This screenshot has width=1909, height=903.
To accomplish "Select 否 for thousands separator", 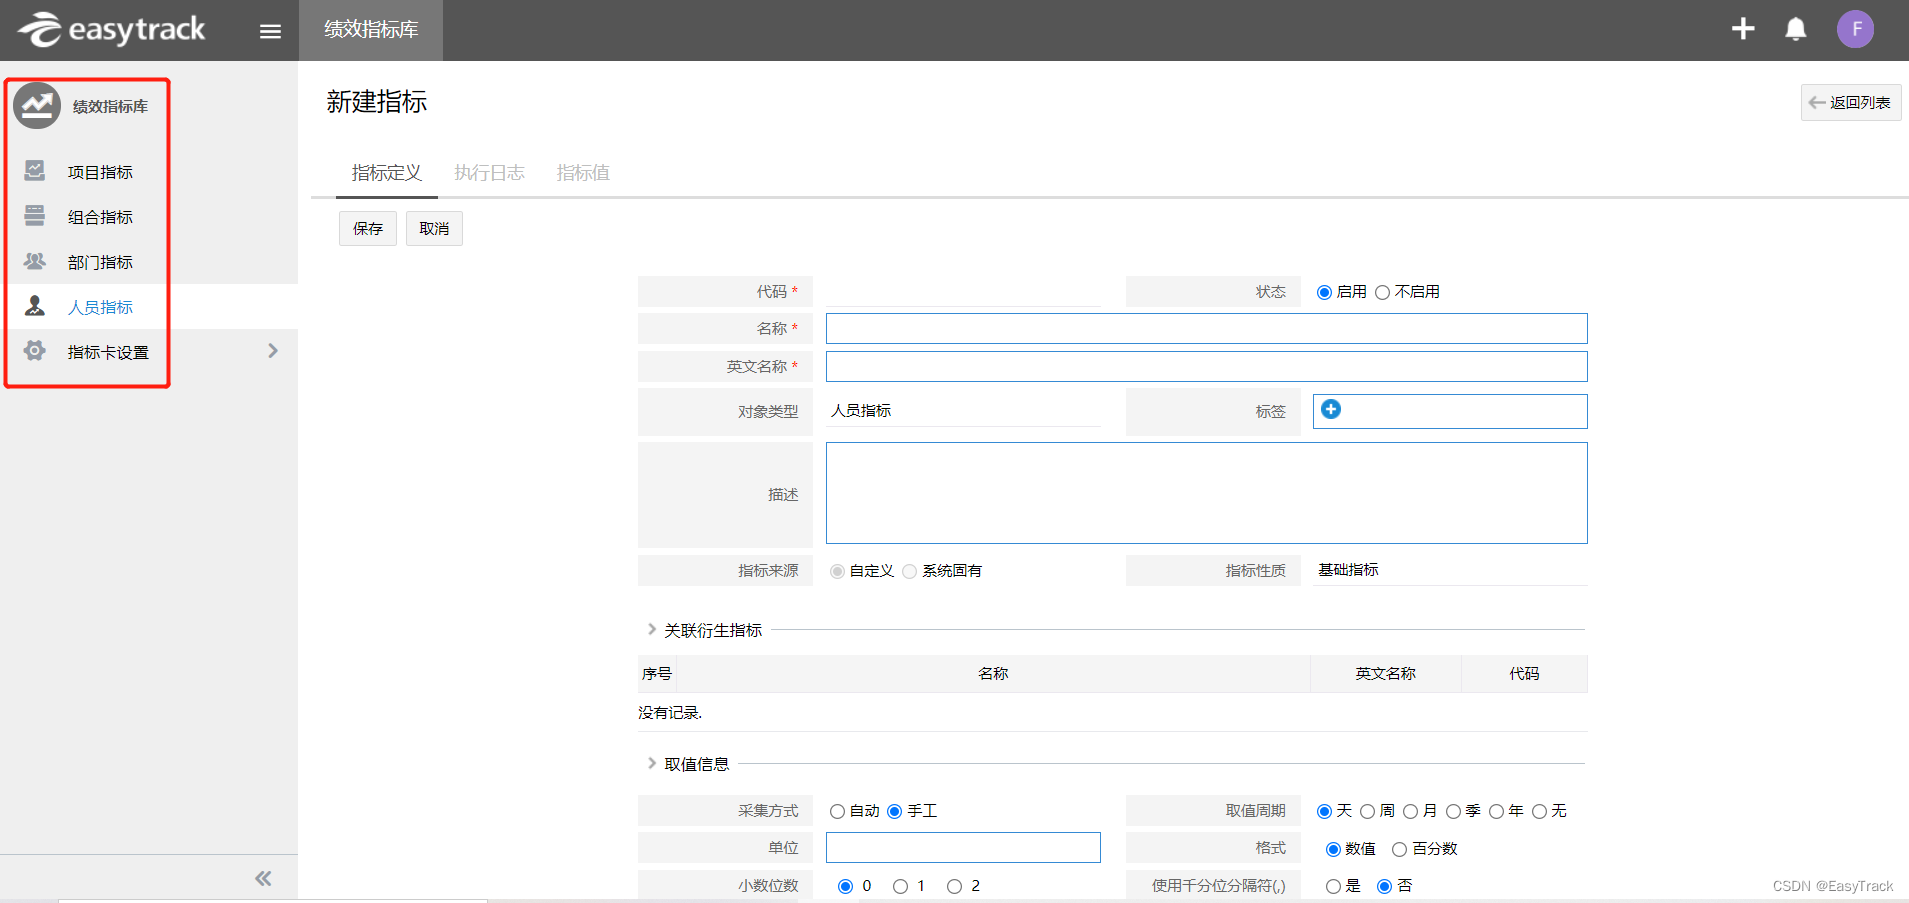I will [1384, 886].
